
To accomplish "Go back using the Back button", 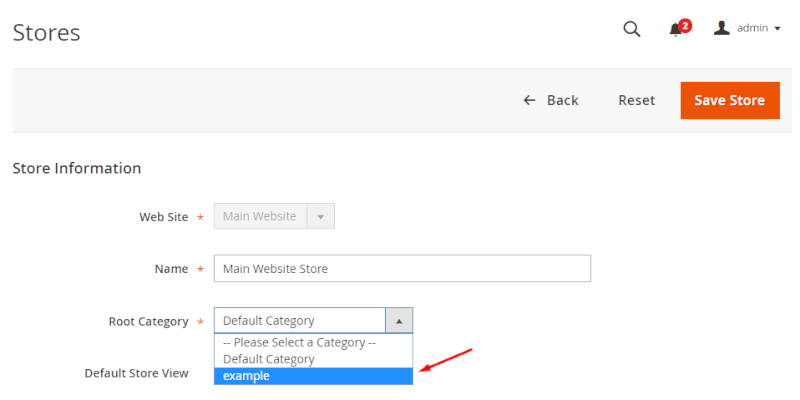I will [x=551, y=100].
